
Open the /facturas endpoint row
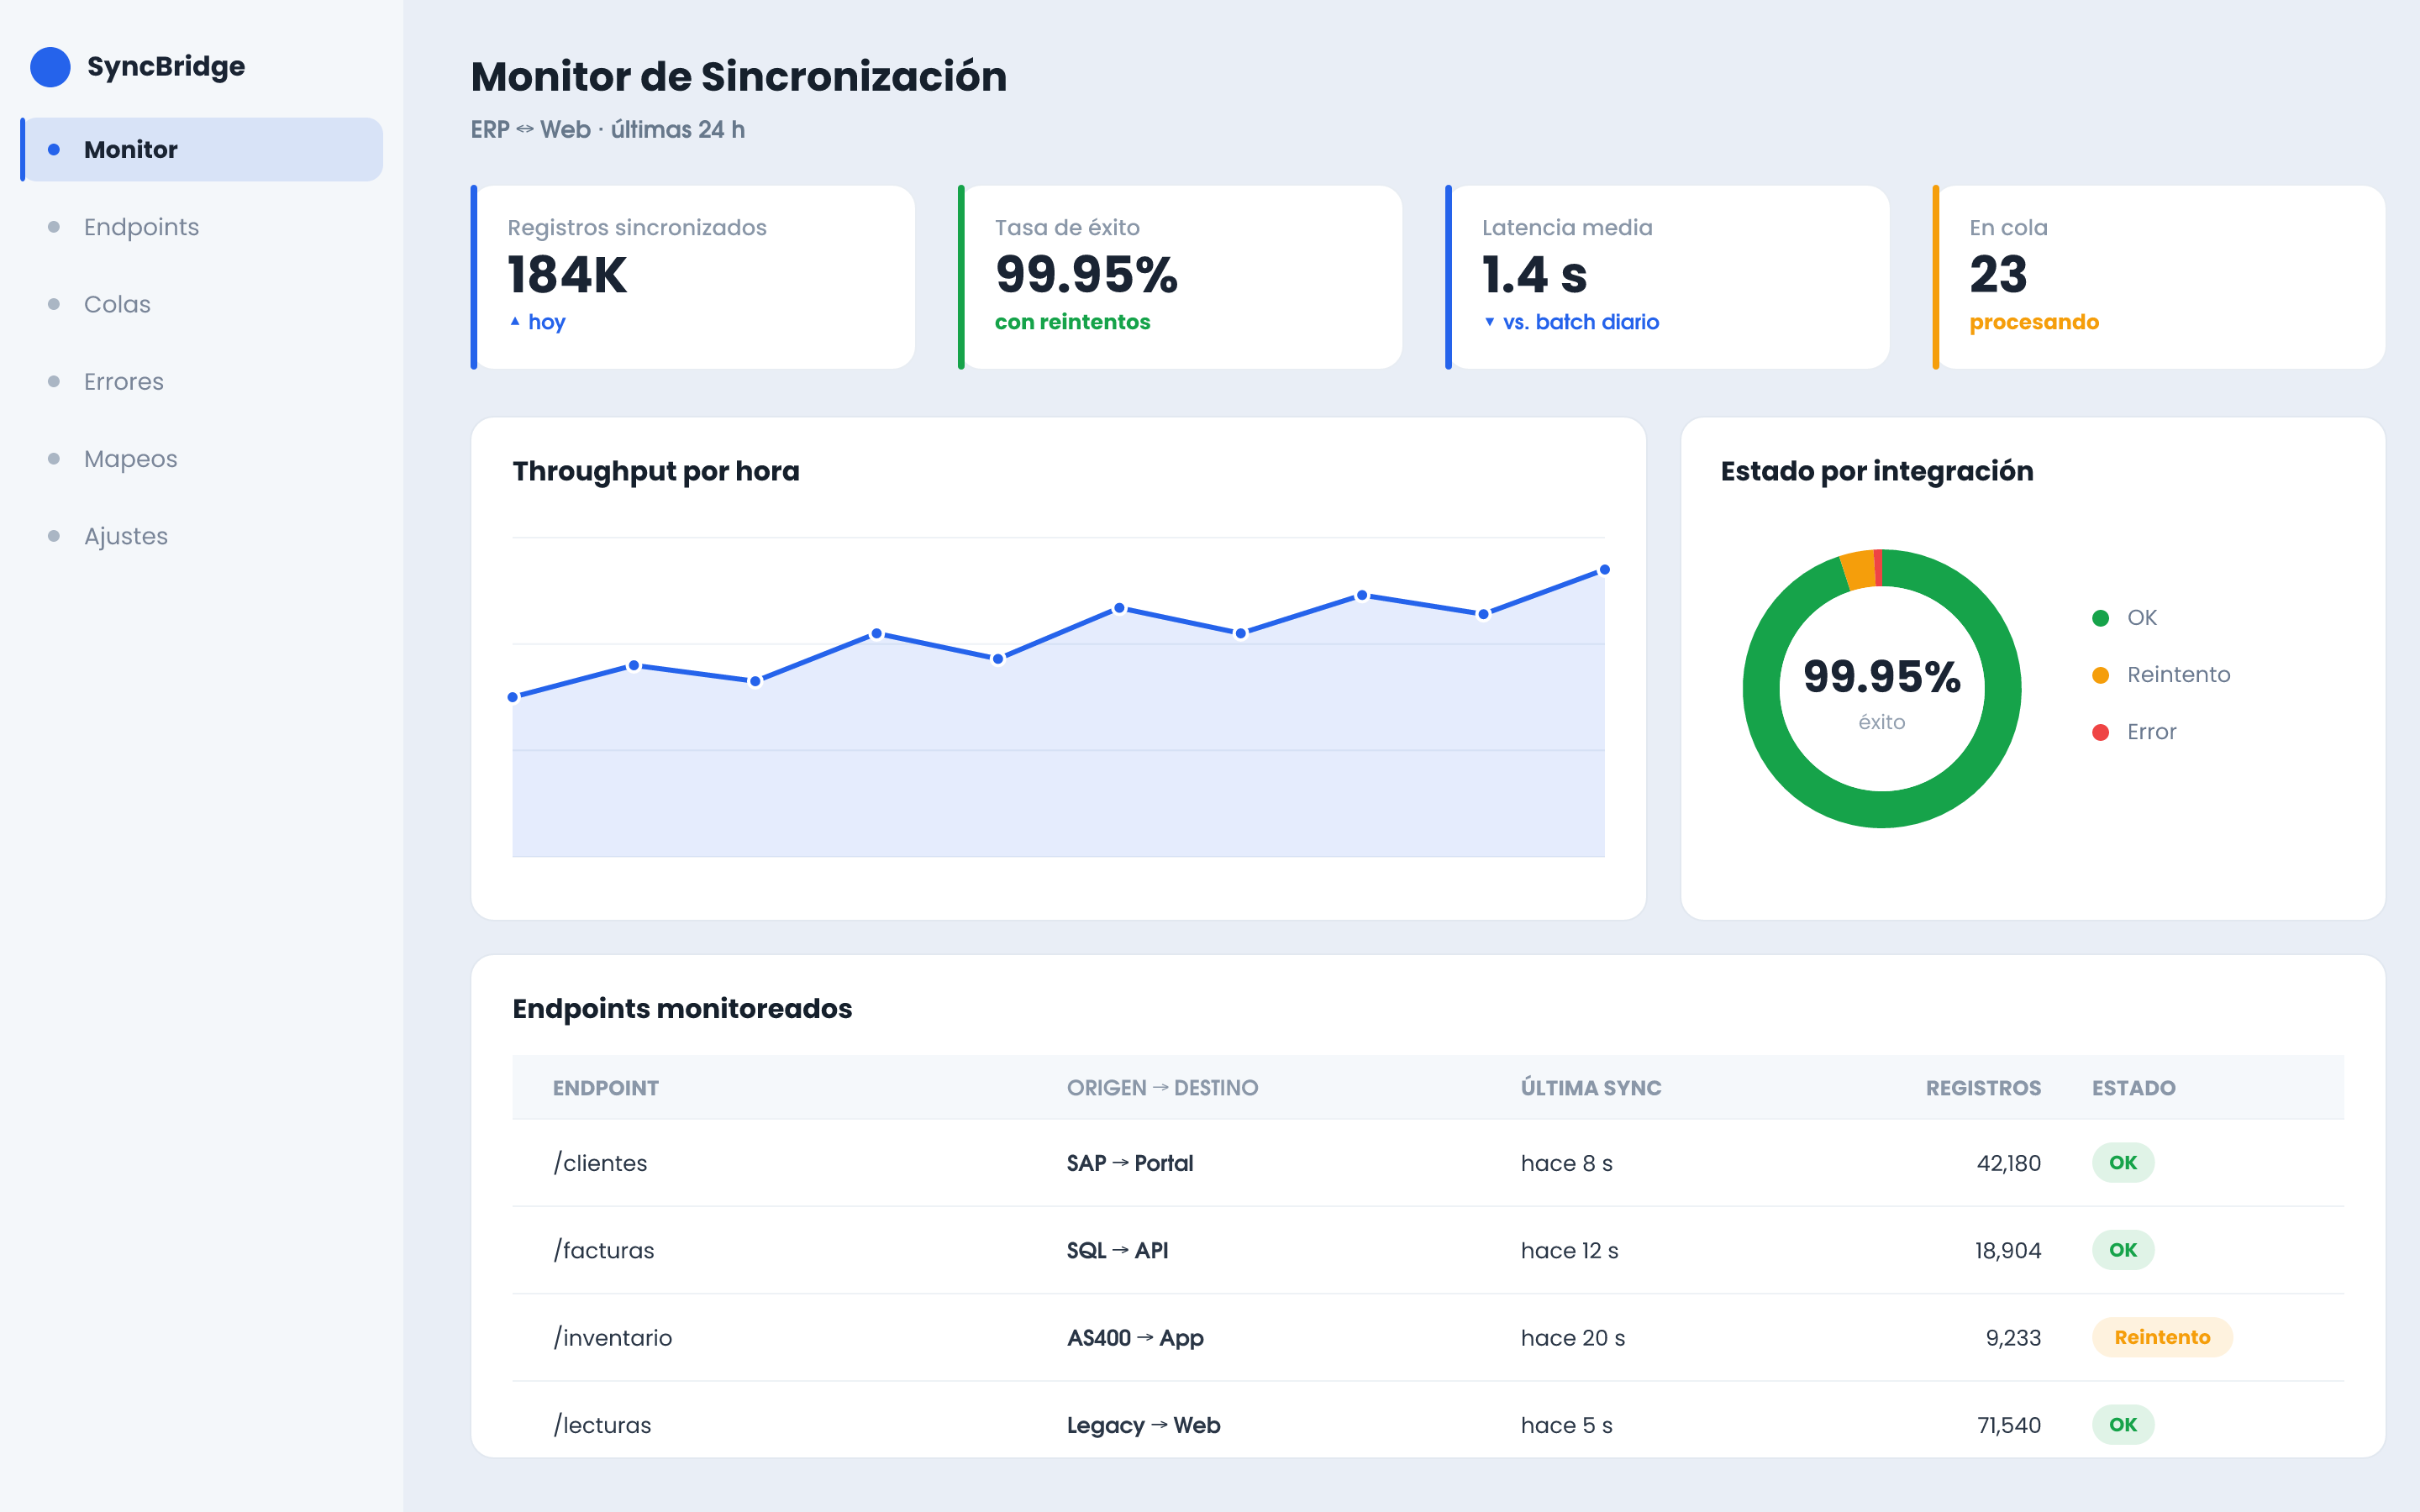coord(1428,1250)
